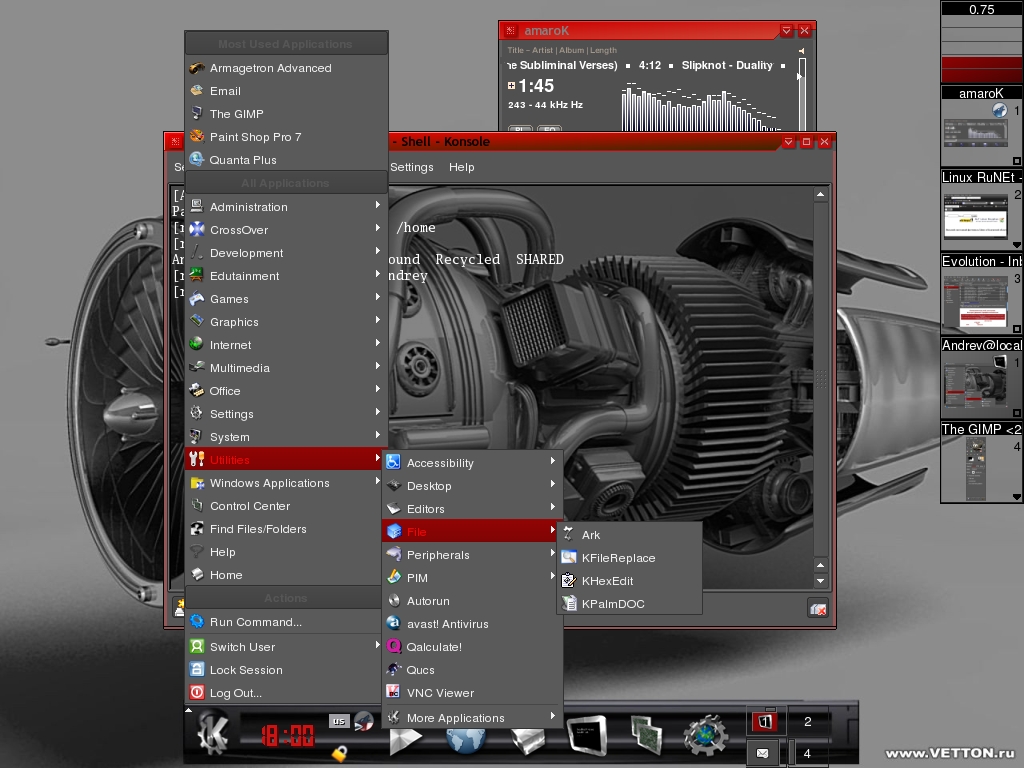Adjust the amaroK vertical volume slider

click(802, 95)
